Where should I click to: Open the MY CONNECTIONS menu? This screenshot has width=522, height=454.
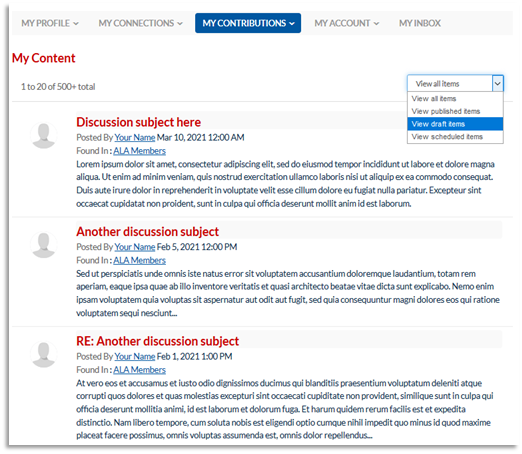tap(140, 23)
